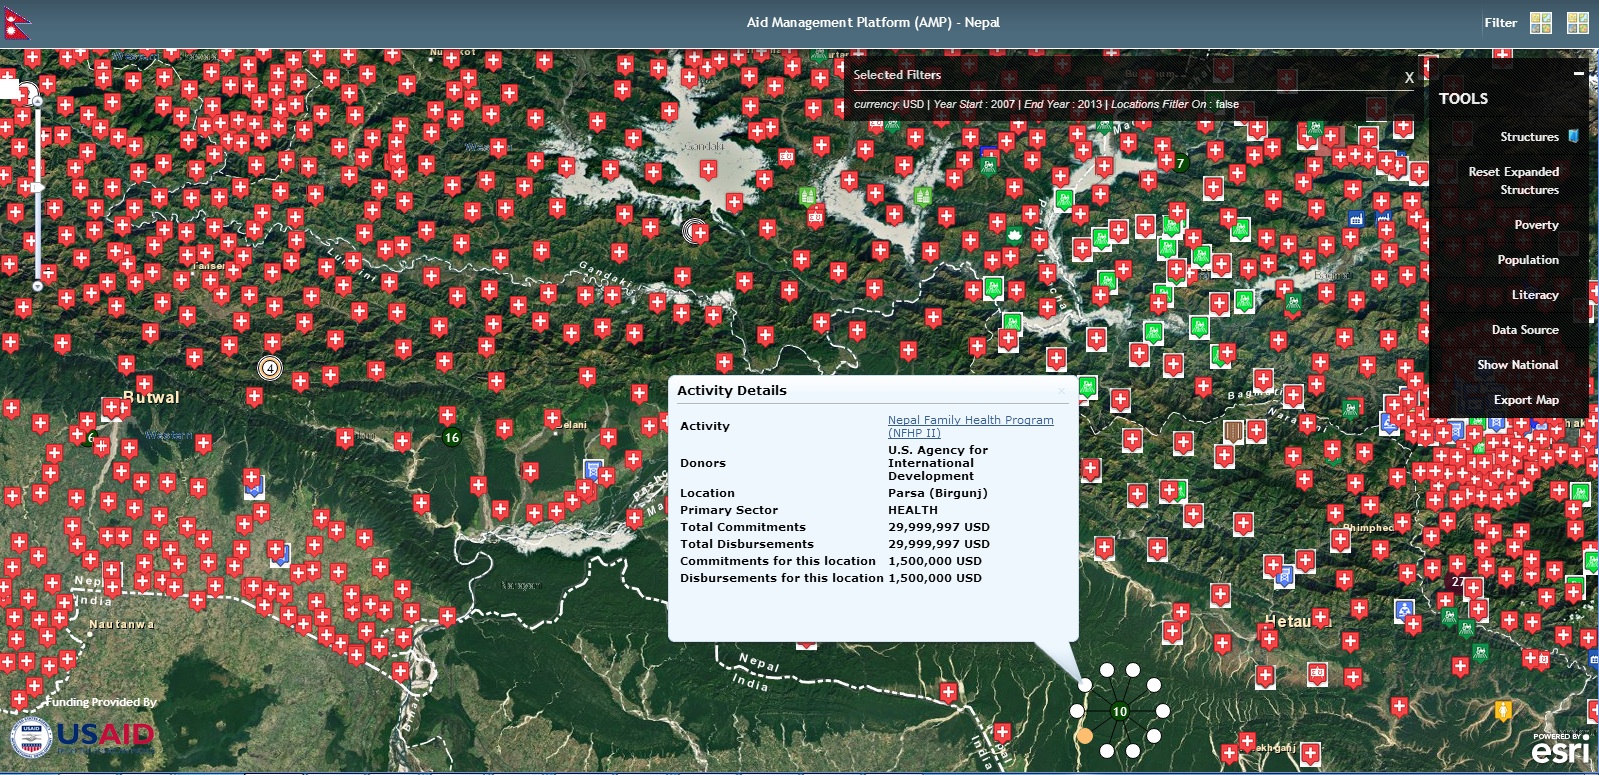Collapse the Tools panel with minus button

point(1579,73)
